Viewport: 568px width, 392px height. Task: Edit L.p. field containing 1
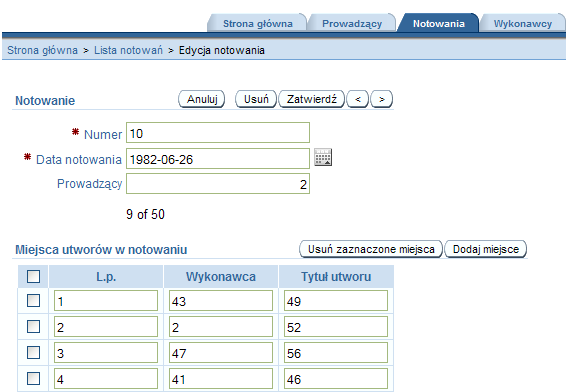(x=106, y=300)
